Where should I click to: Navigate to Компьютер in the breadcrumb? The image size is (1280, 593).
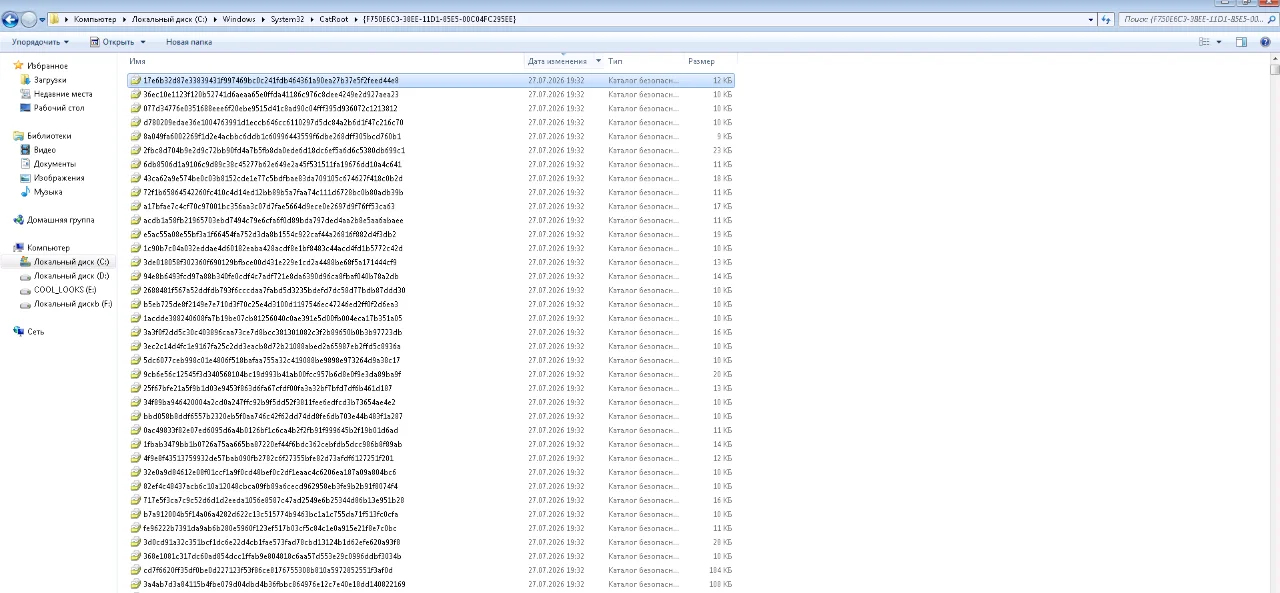(x=95, y=19)
